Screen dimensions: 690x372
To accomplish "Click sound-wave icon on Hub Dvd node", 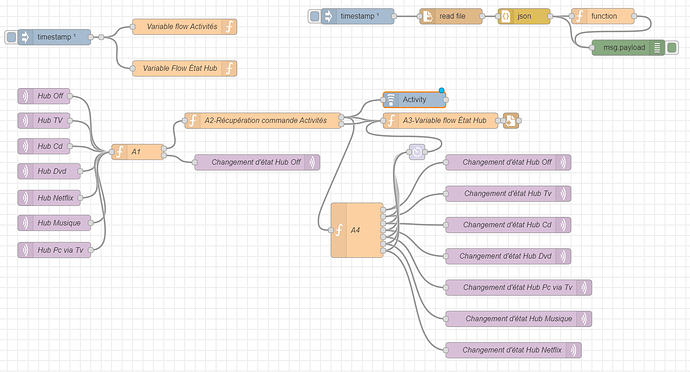I will 26,171.
